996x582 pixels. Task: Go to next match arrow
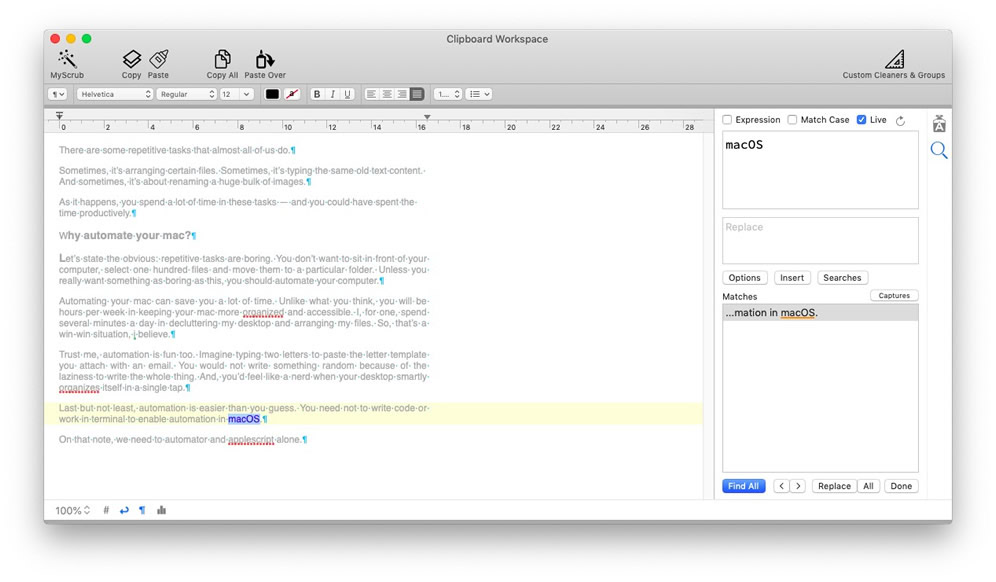[798, 486]
